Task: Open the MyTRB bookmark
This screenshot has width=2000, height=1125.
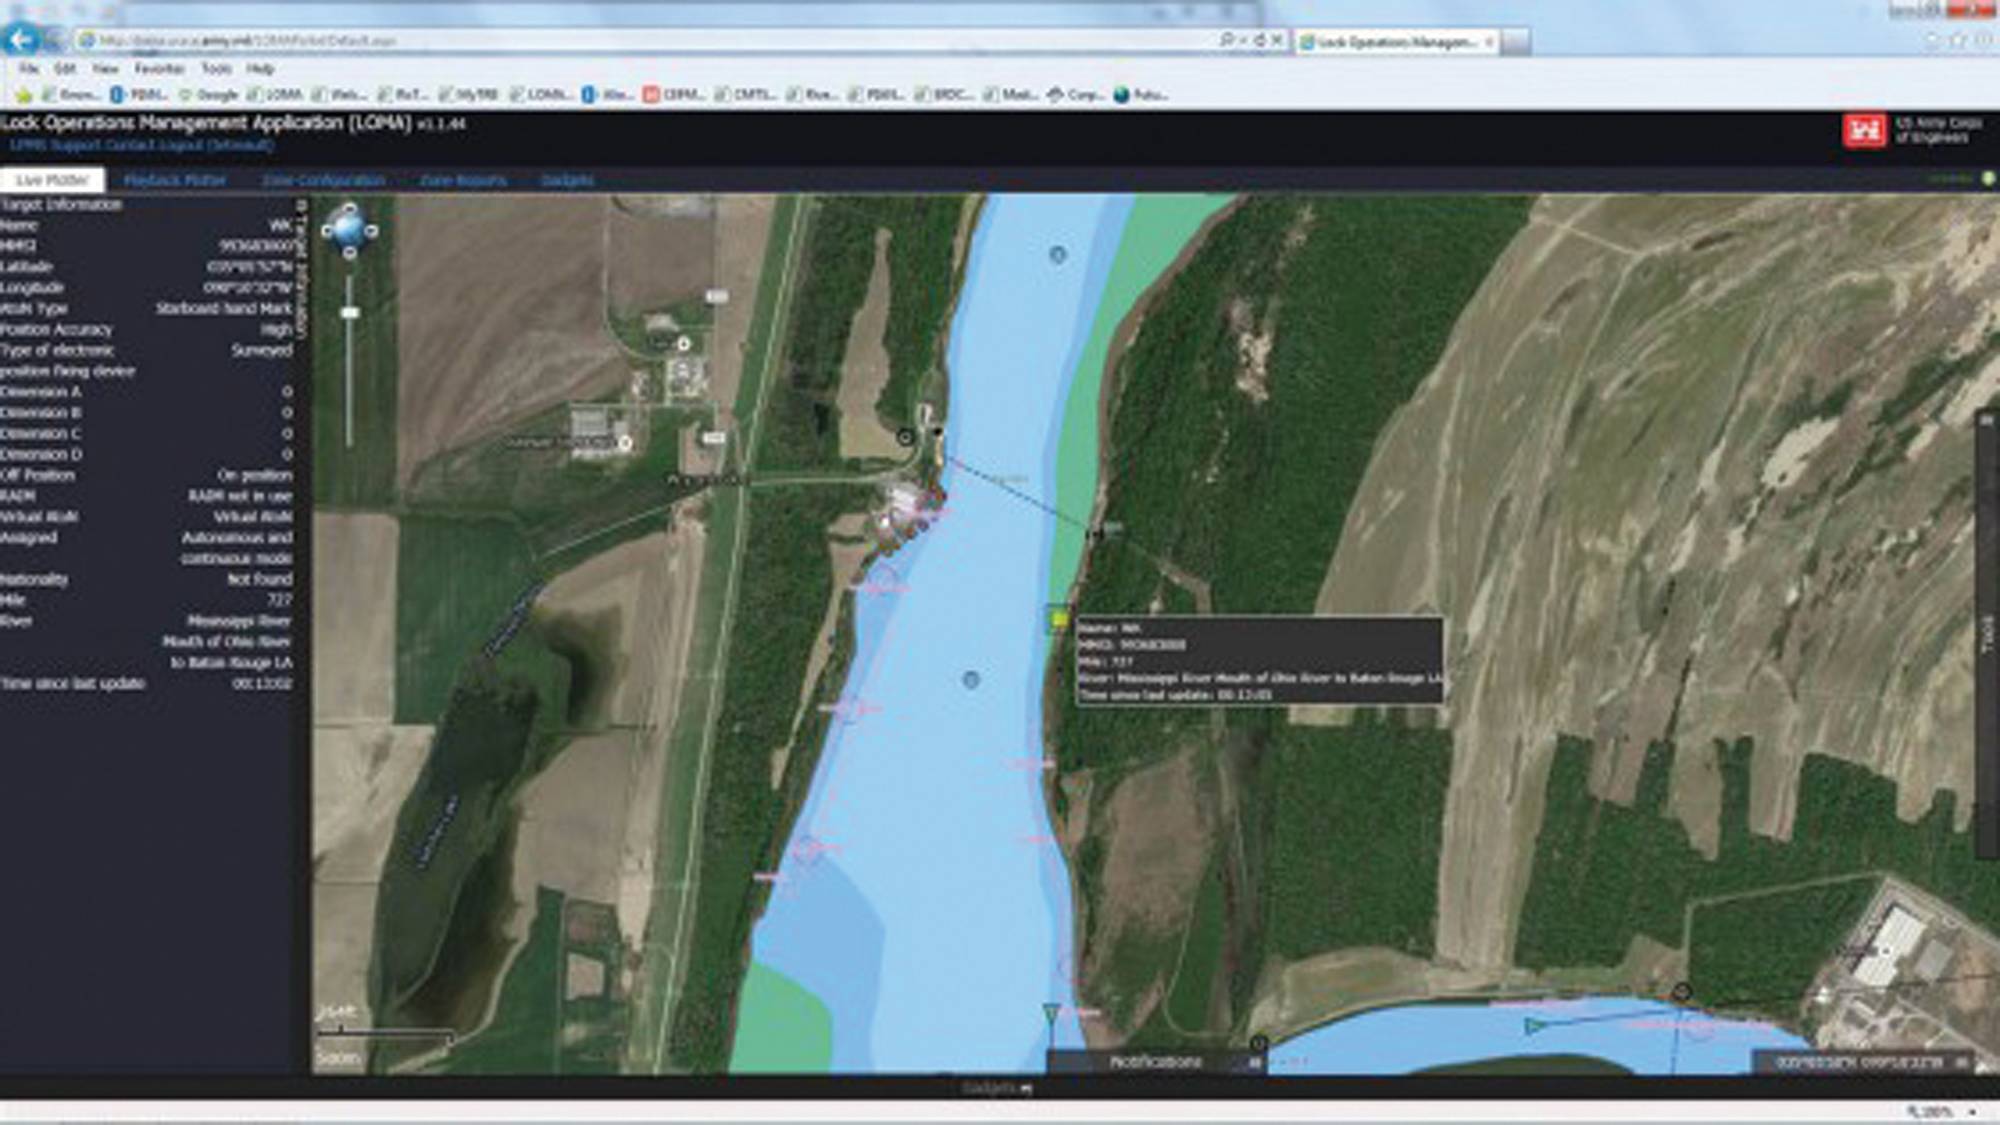Action: click(468, 95)
